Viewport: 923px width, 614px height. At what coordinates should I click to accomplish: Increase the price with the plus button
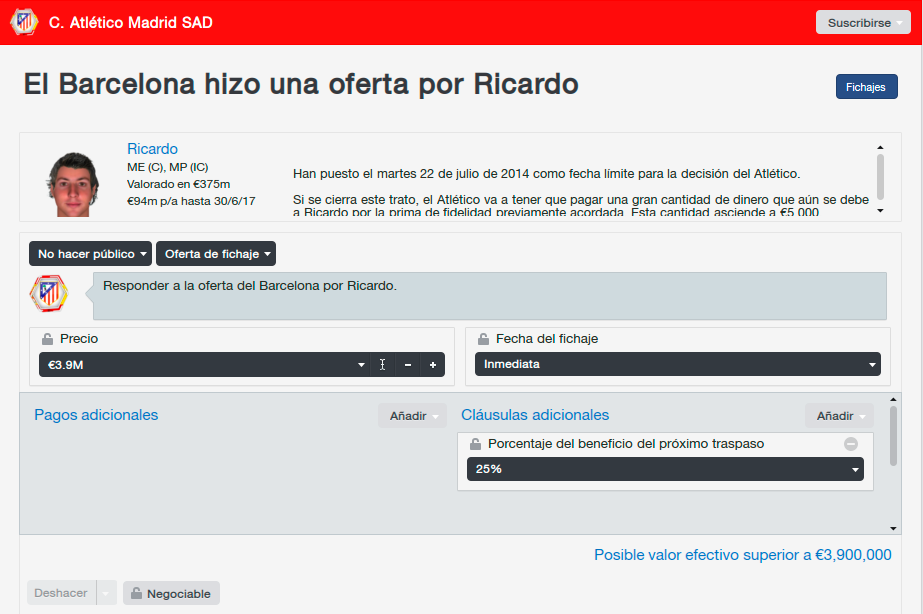tap(433, 365)
